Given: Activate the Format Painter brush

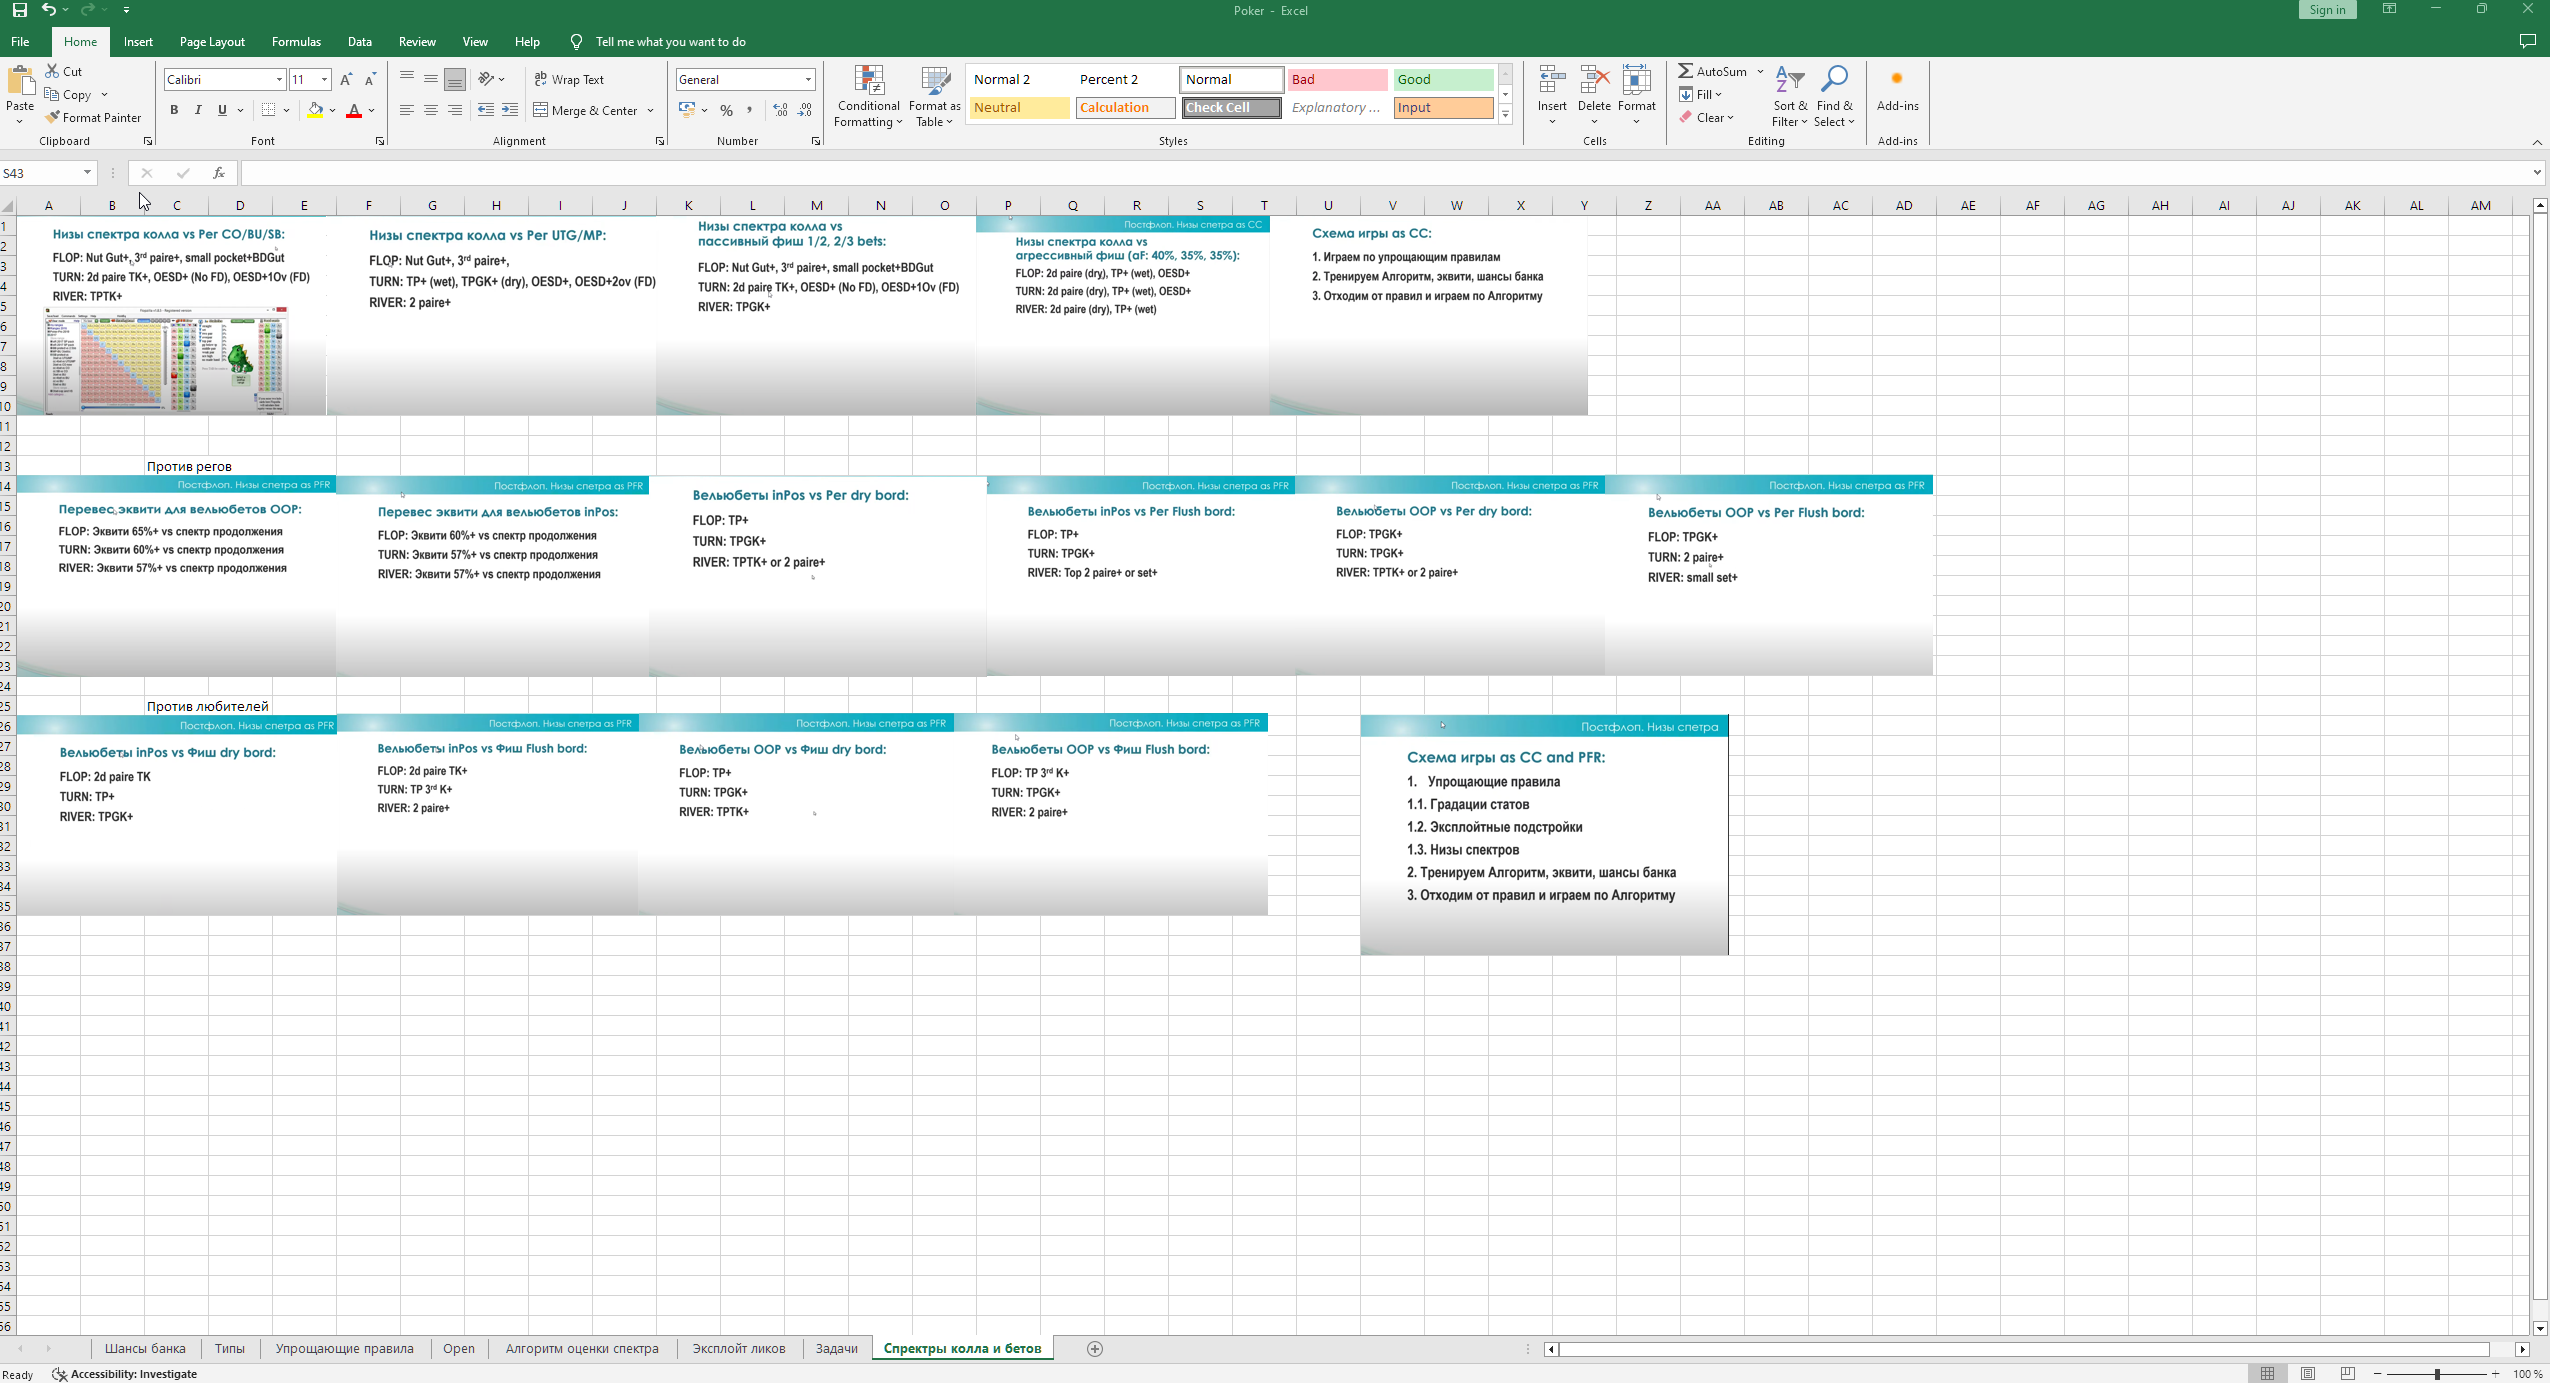Looking at the screenshot, I should [93, 117].
